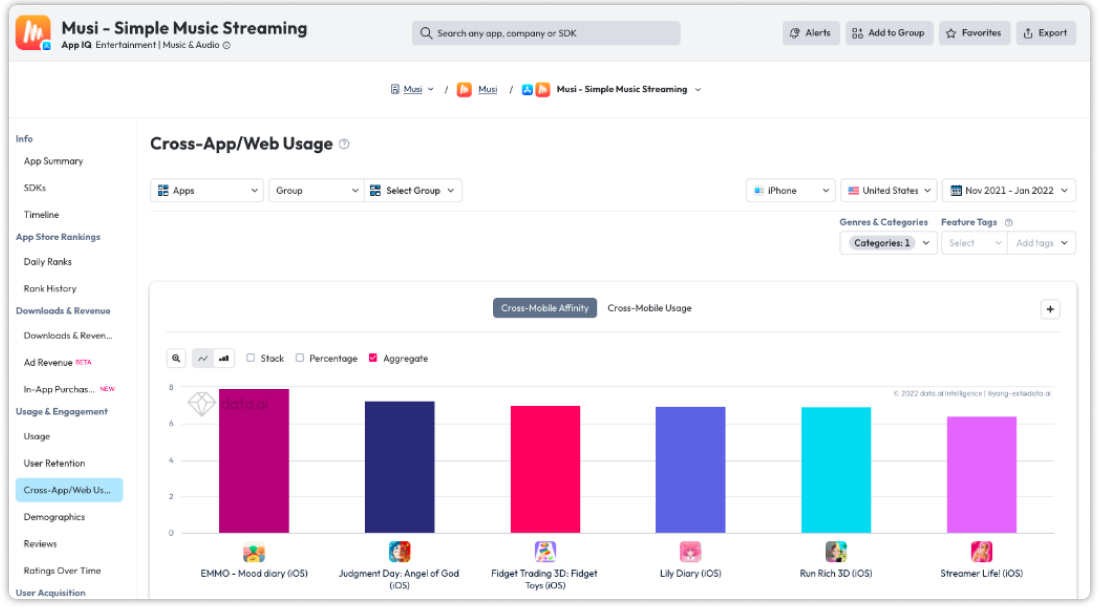This screenshot has width=1100, height=612.
Task: Click the Lily Diary app icon
Action: click(x=690, y=552)
